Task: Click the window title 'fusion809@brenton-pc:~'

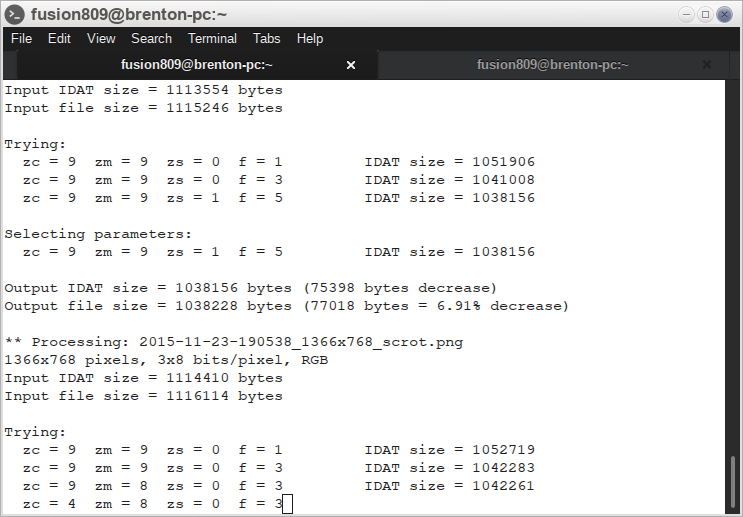Action: pos(129,15)
